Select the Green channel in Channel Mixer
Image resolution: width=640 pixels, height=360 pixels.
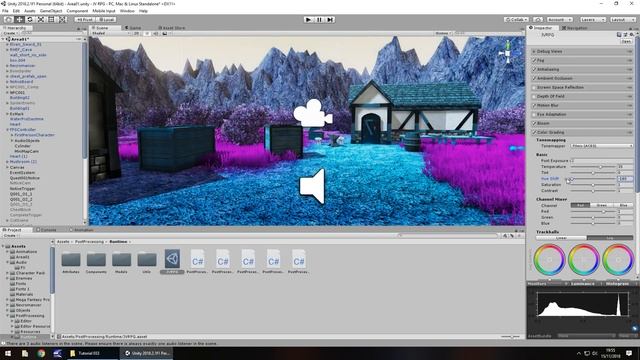tap(602, 205)
